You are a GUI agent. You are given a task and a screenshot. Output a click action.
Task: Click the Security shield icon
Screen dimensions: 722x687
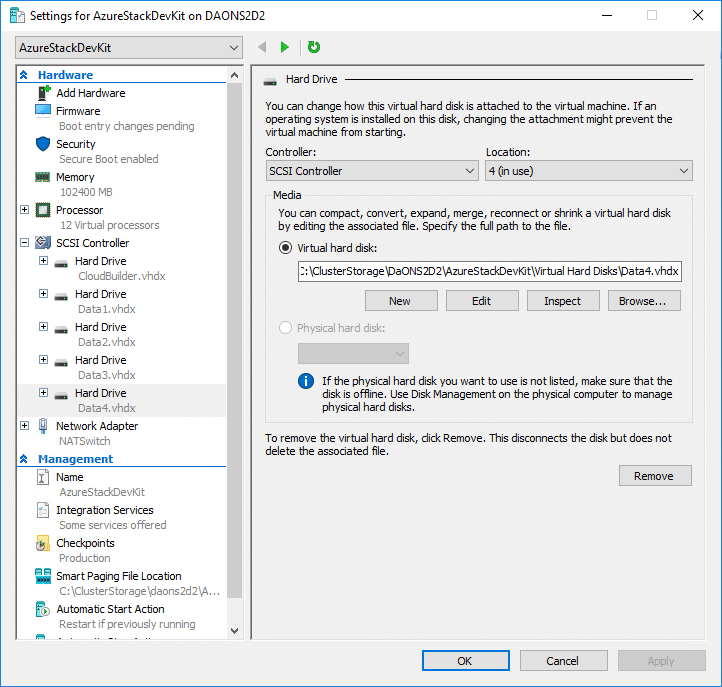tap(43, 144)
